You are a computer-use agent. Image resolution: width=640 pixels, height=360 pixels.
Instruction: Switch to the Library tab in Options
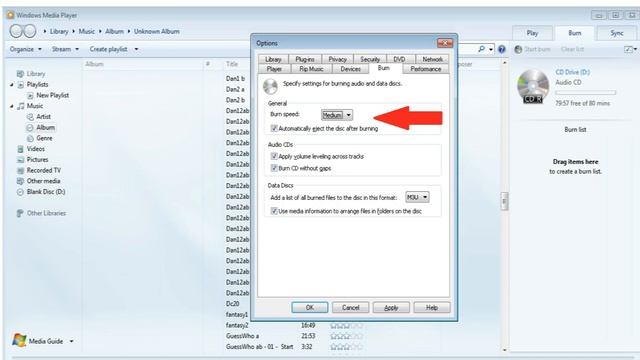coord(273,59)
